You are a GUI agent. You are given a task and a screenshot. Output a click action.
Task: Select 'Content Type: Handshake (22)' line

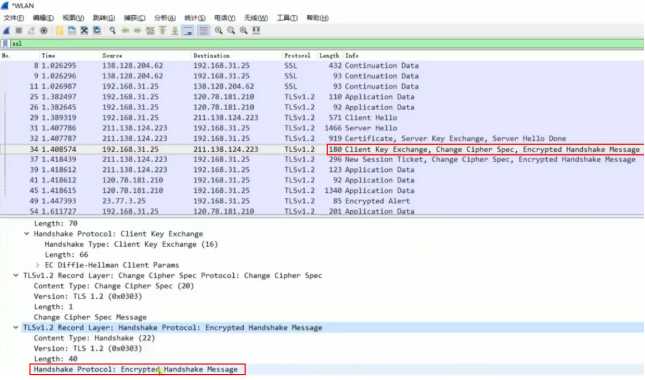coord(94,338)
